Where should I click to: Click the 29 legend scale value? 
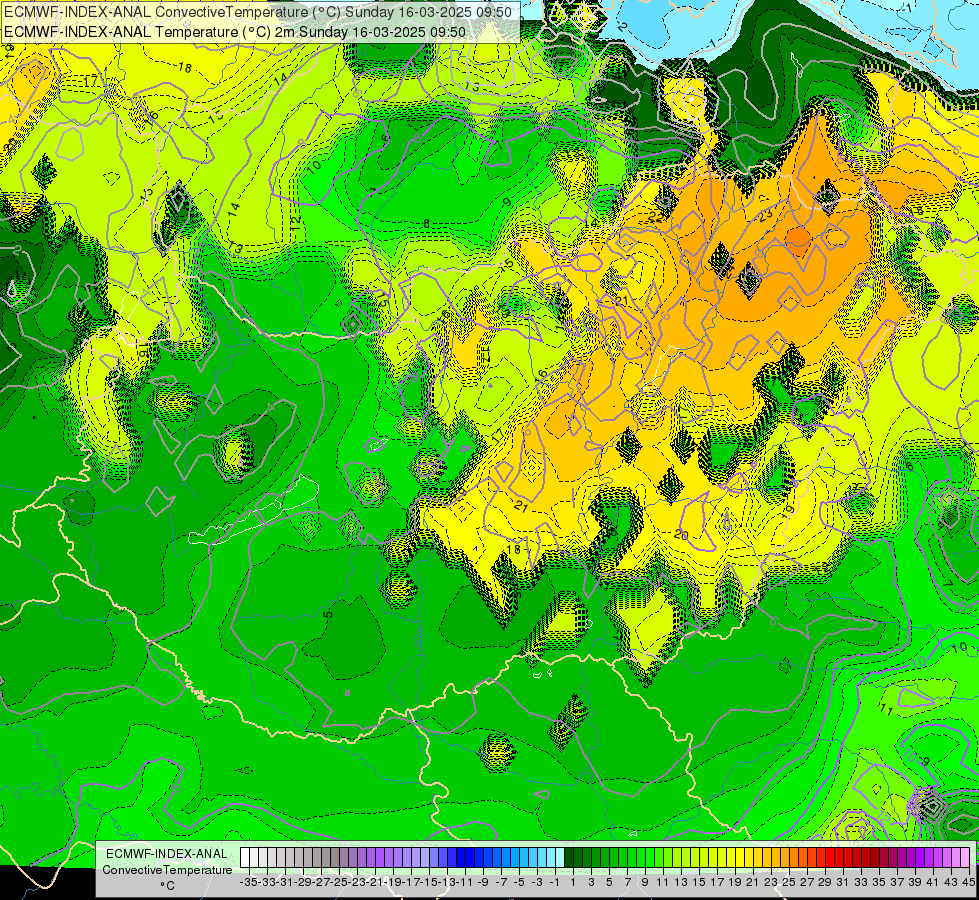tap(825, 882)
